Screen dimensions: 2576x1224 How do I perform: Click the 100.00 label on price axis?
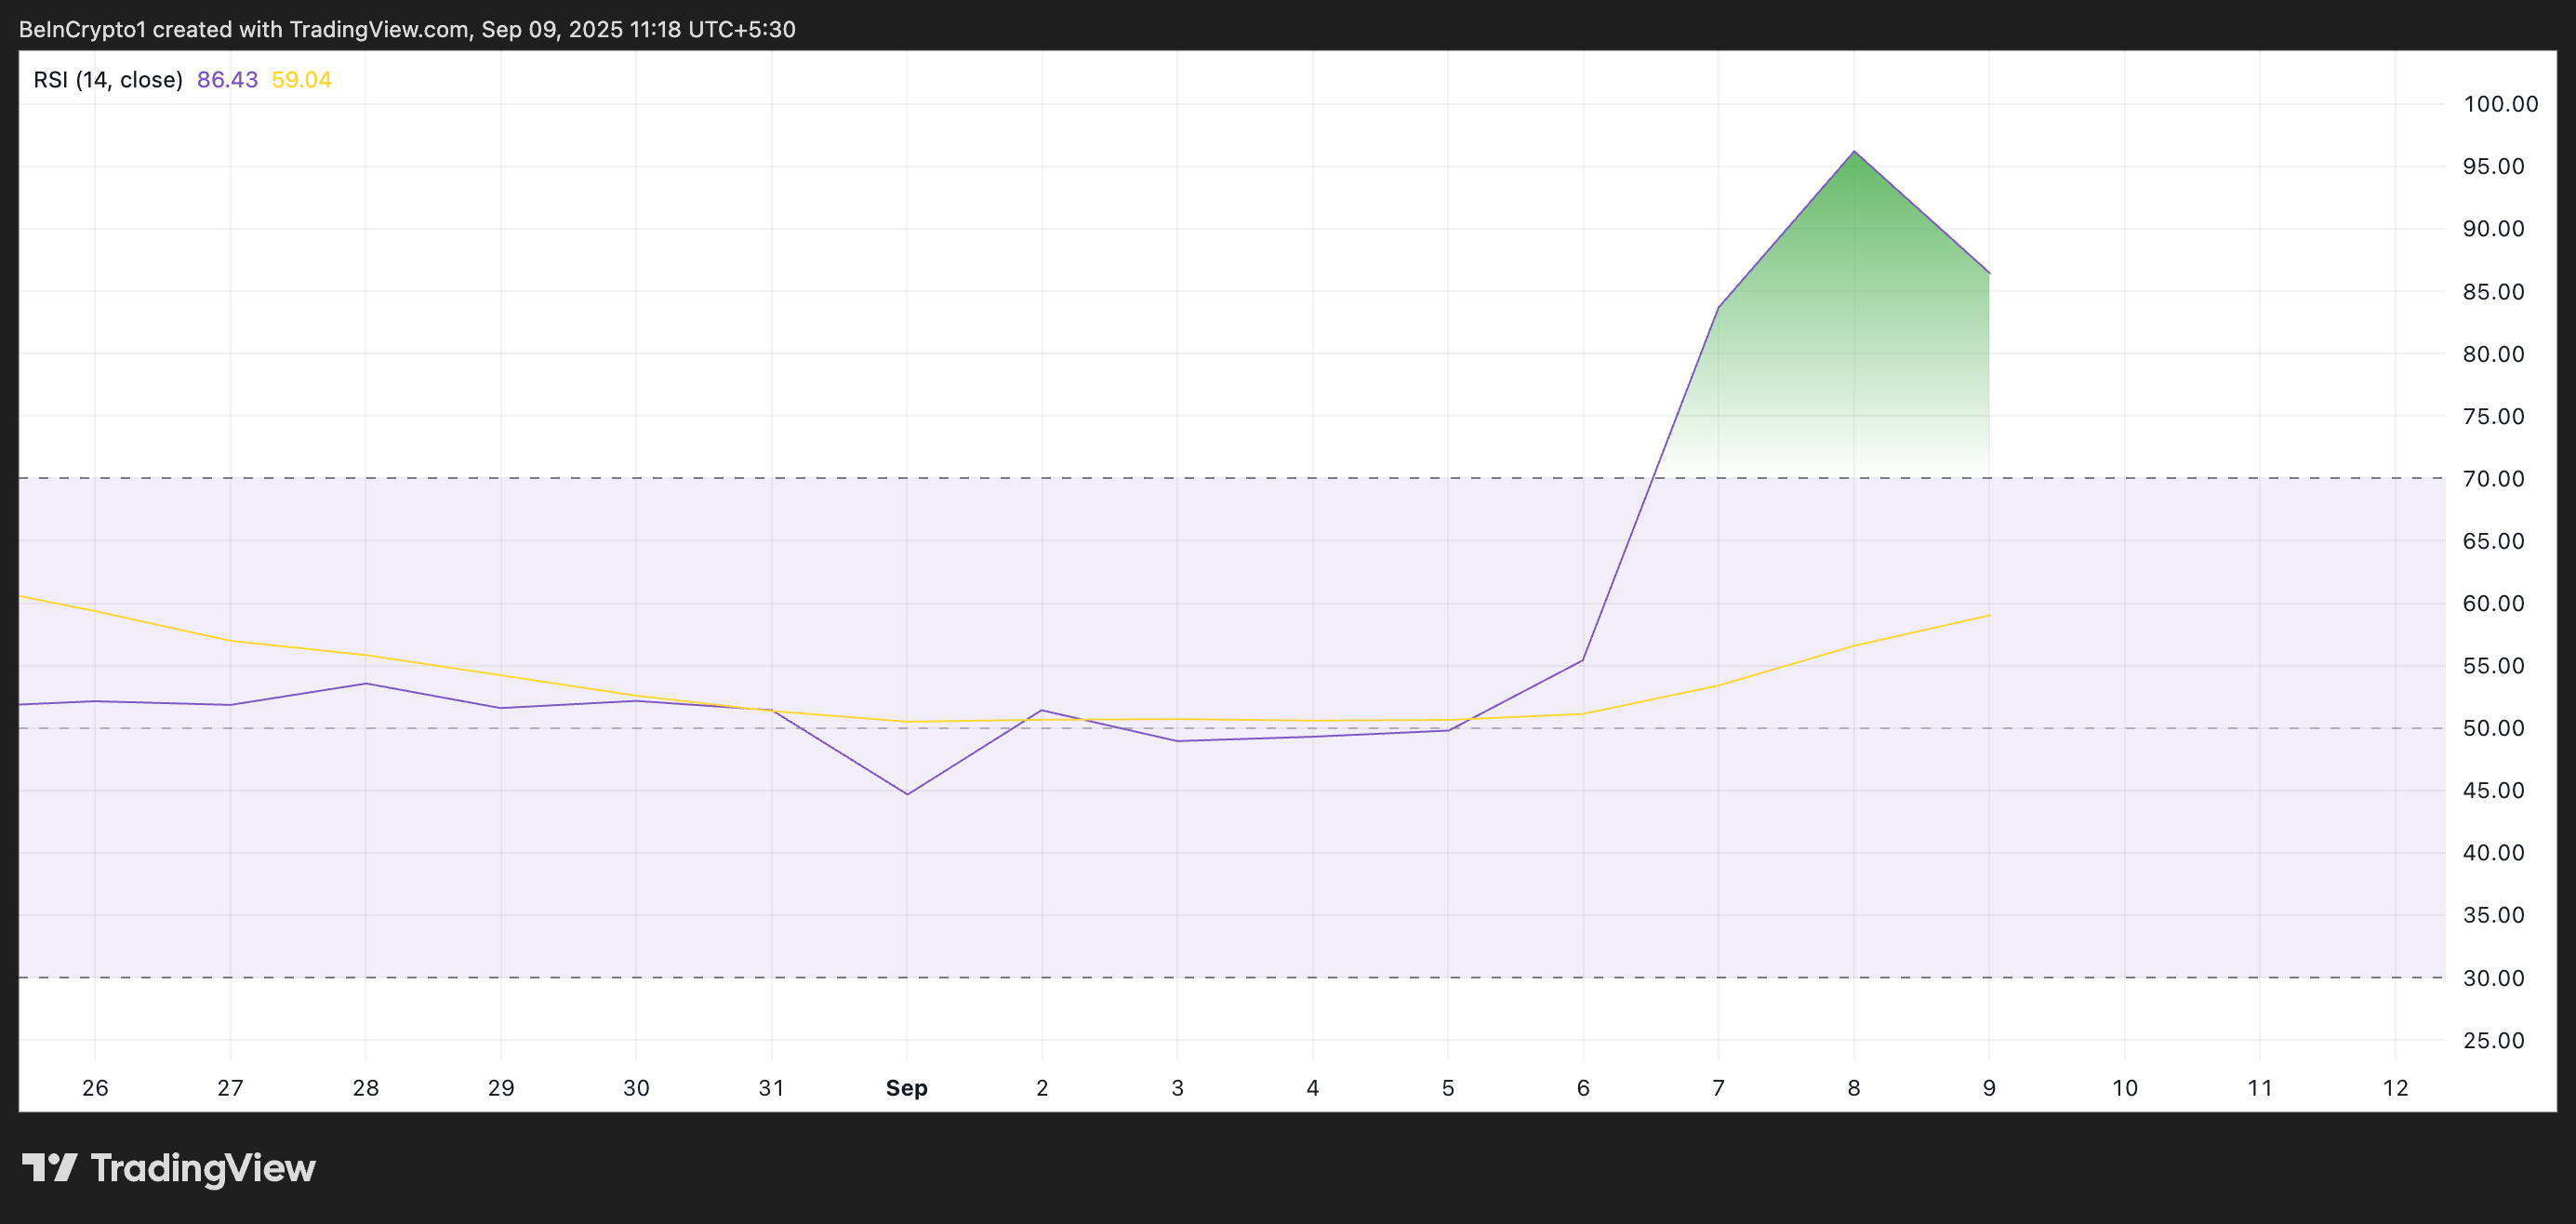2500,104
